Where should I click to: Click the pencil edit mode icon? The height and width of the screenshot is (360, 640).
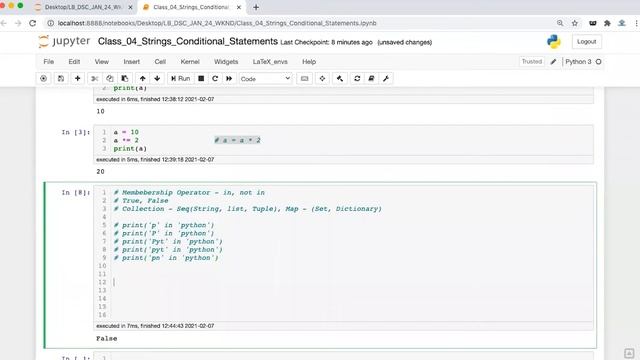pos(553,62)
